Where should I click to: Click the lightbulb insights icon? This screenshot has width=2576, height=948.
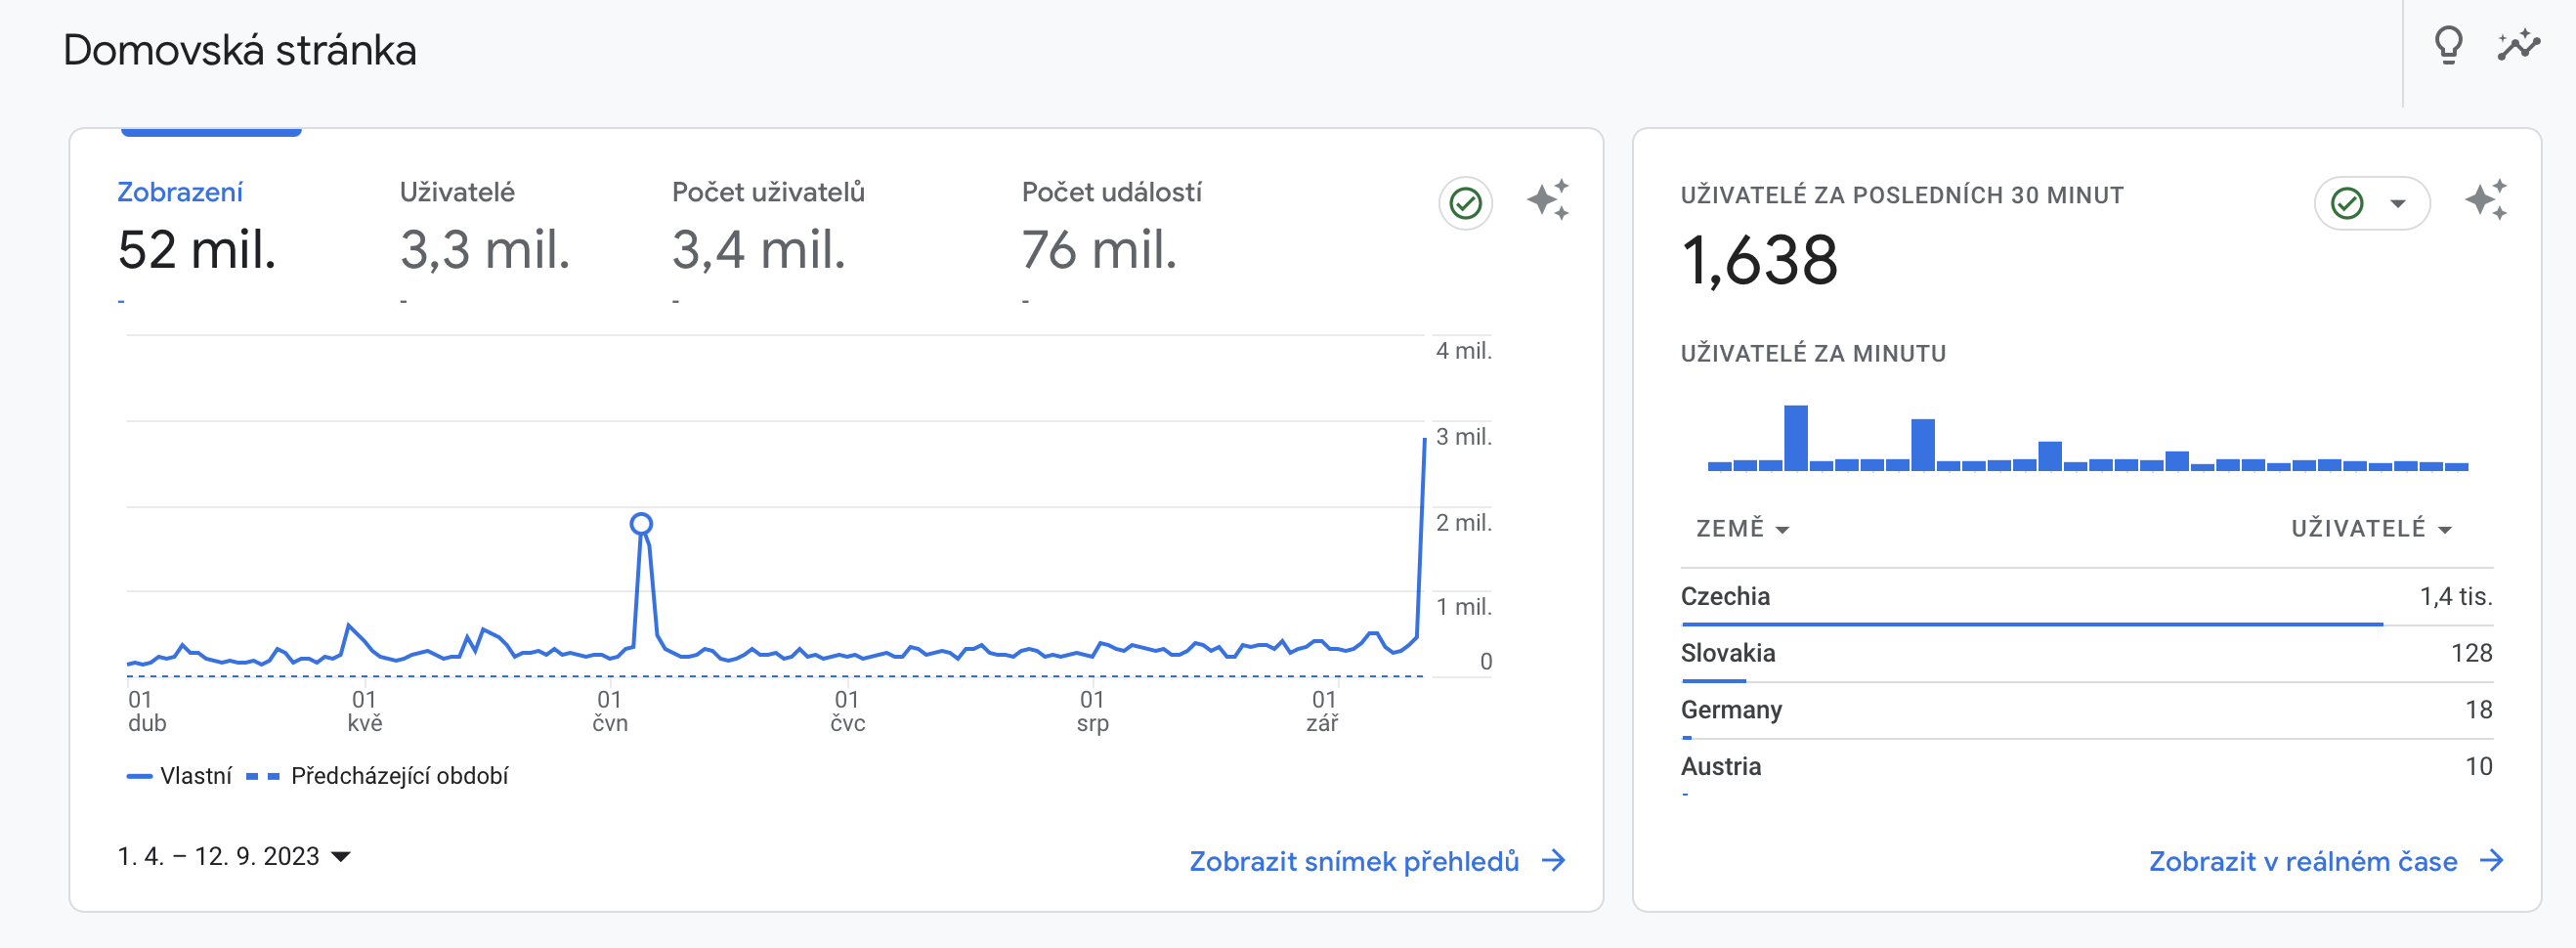(x=2448, y=45)
